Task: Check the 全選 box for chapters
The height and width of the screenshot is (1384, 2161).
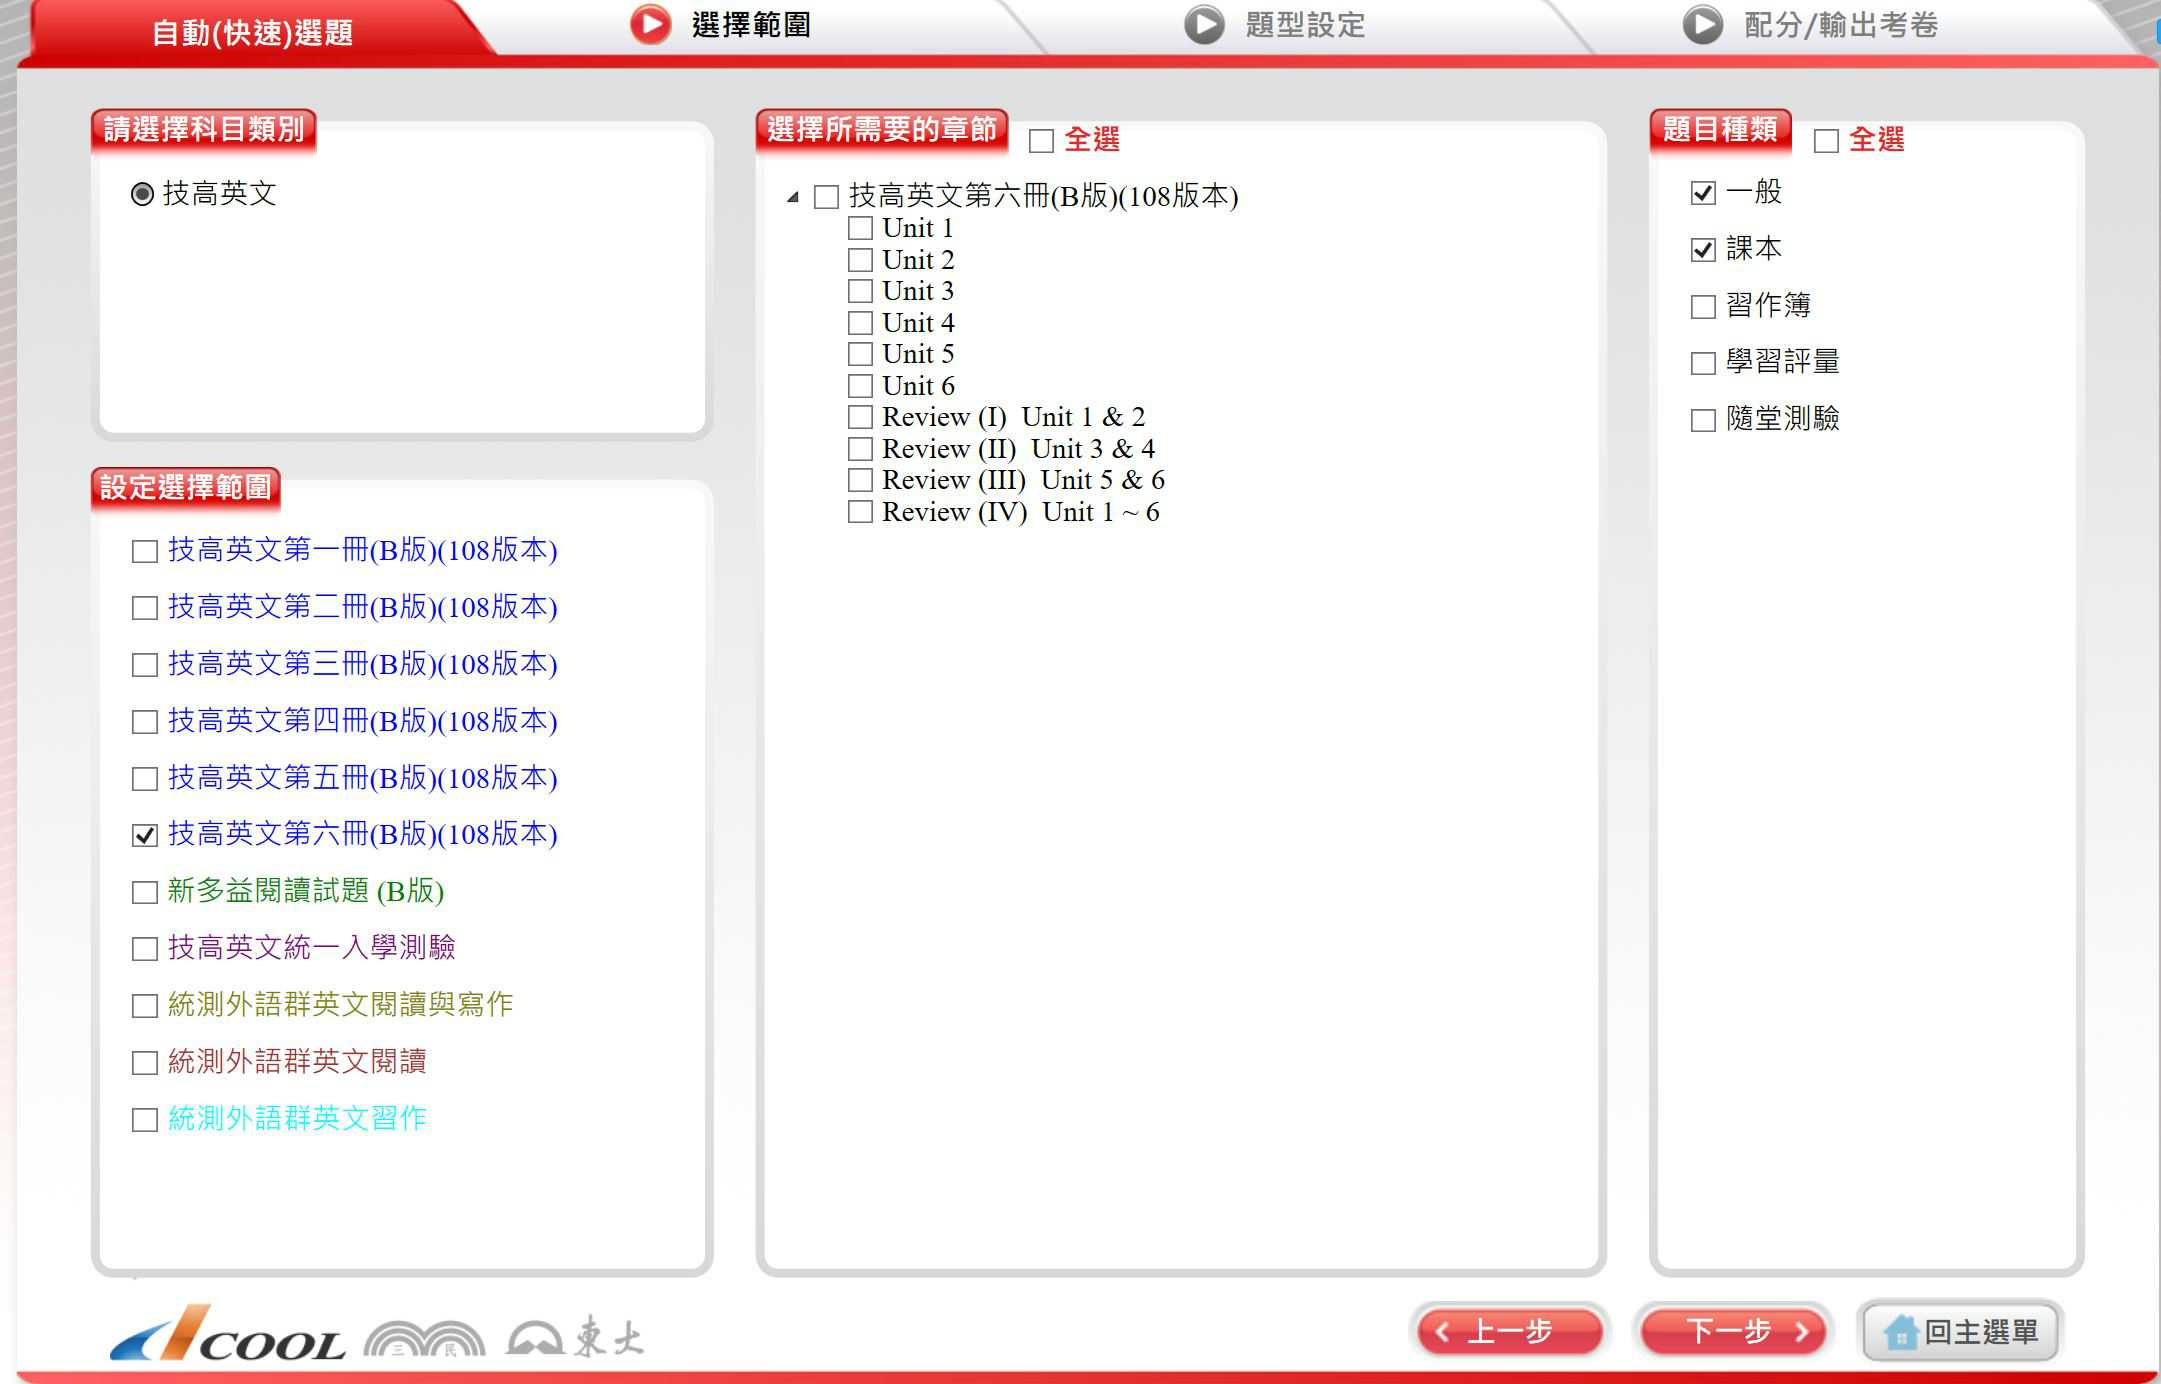Action: pyautogui.click(x=1041, y=141)
